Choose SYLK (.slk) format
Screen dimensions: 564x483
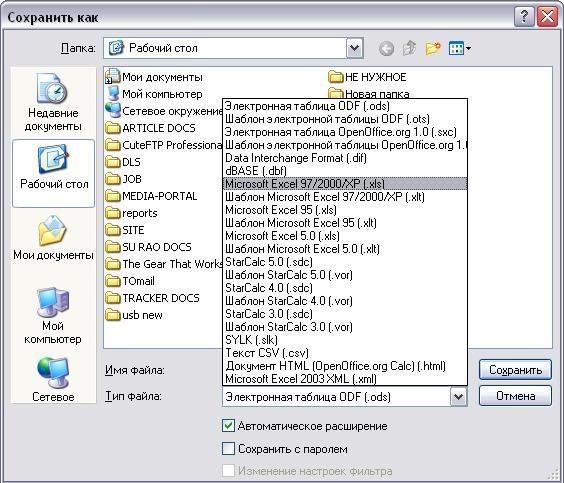pyautogui.click(x=345, y=340)
